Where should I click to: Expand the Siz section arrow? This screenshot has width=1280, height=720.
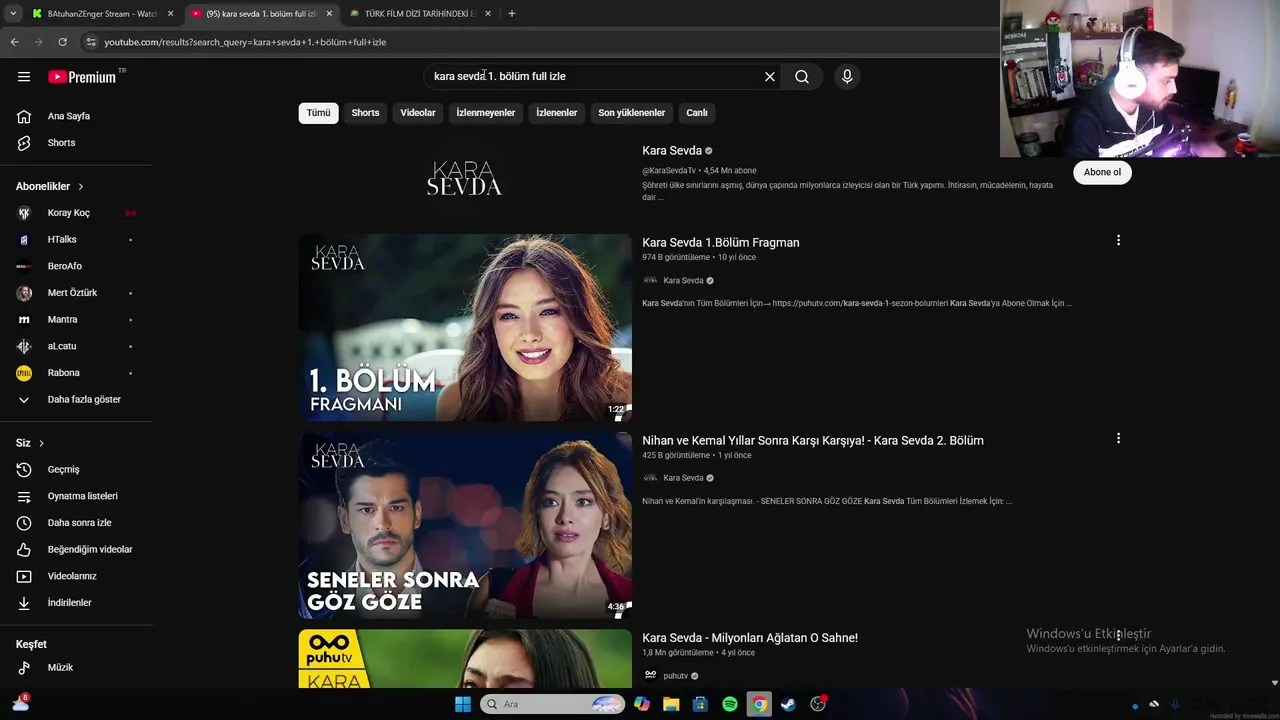[41, 443]
